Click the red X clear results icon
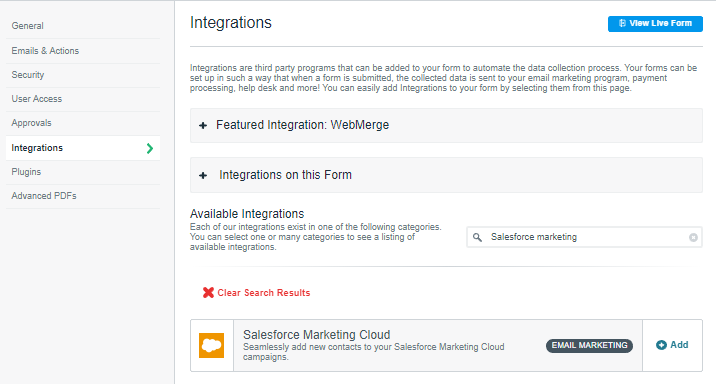Screen dimensions: 716x384 coord(208,293)
